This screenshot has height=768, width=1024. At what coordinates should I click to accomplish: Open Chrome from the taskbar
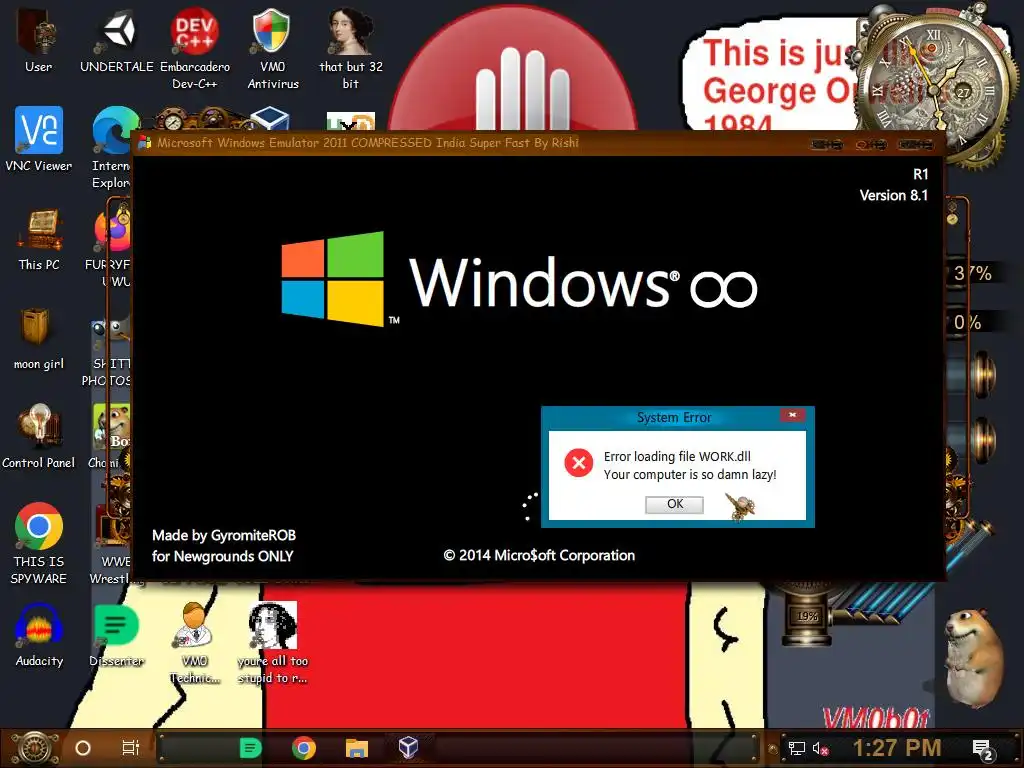click(304, 748)
